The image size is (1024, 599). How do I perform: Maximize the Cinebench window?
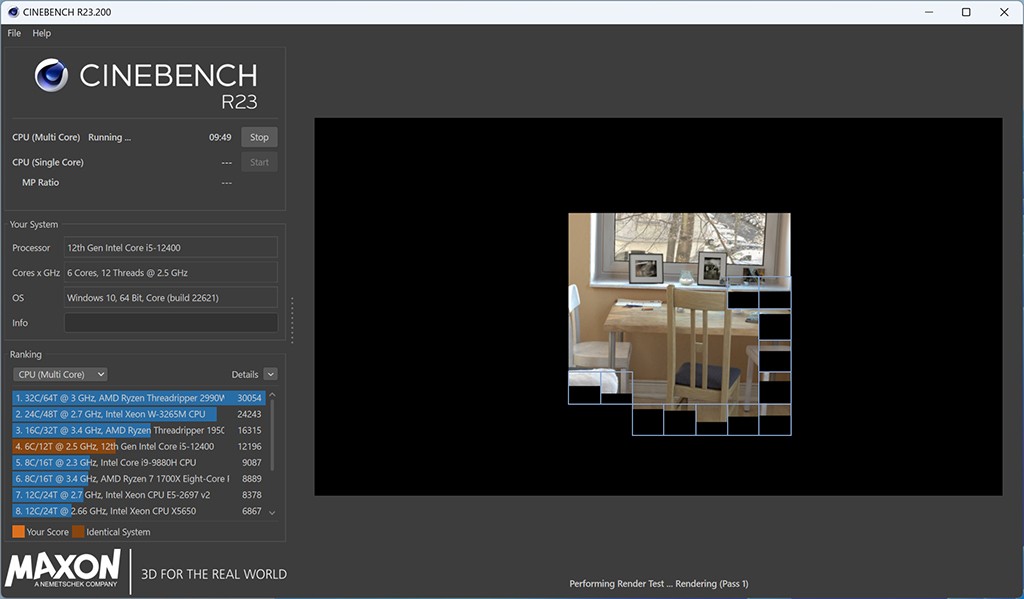pos(966,12)
